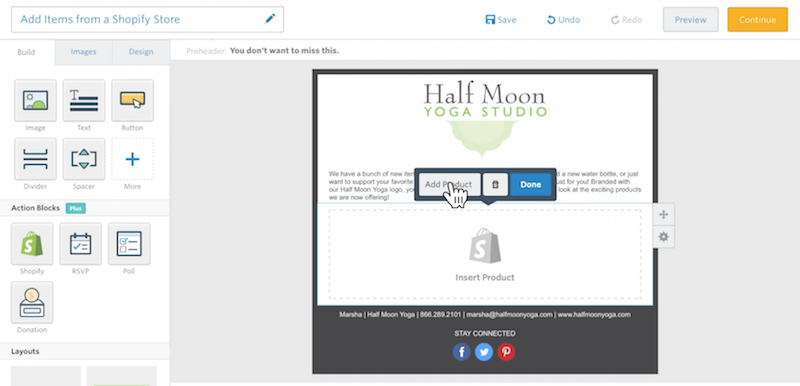Click the Plus badge beside Action Blocks
The image size is (800, 386).
click(x=76, y=208)
